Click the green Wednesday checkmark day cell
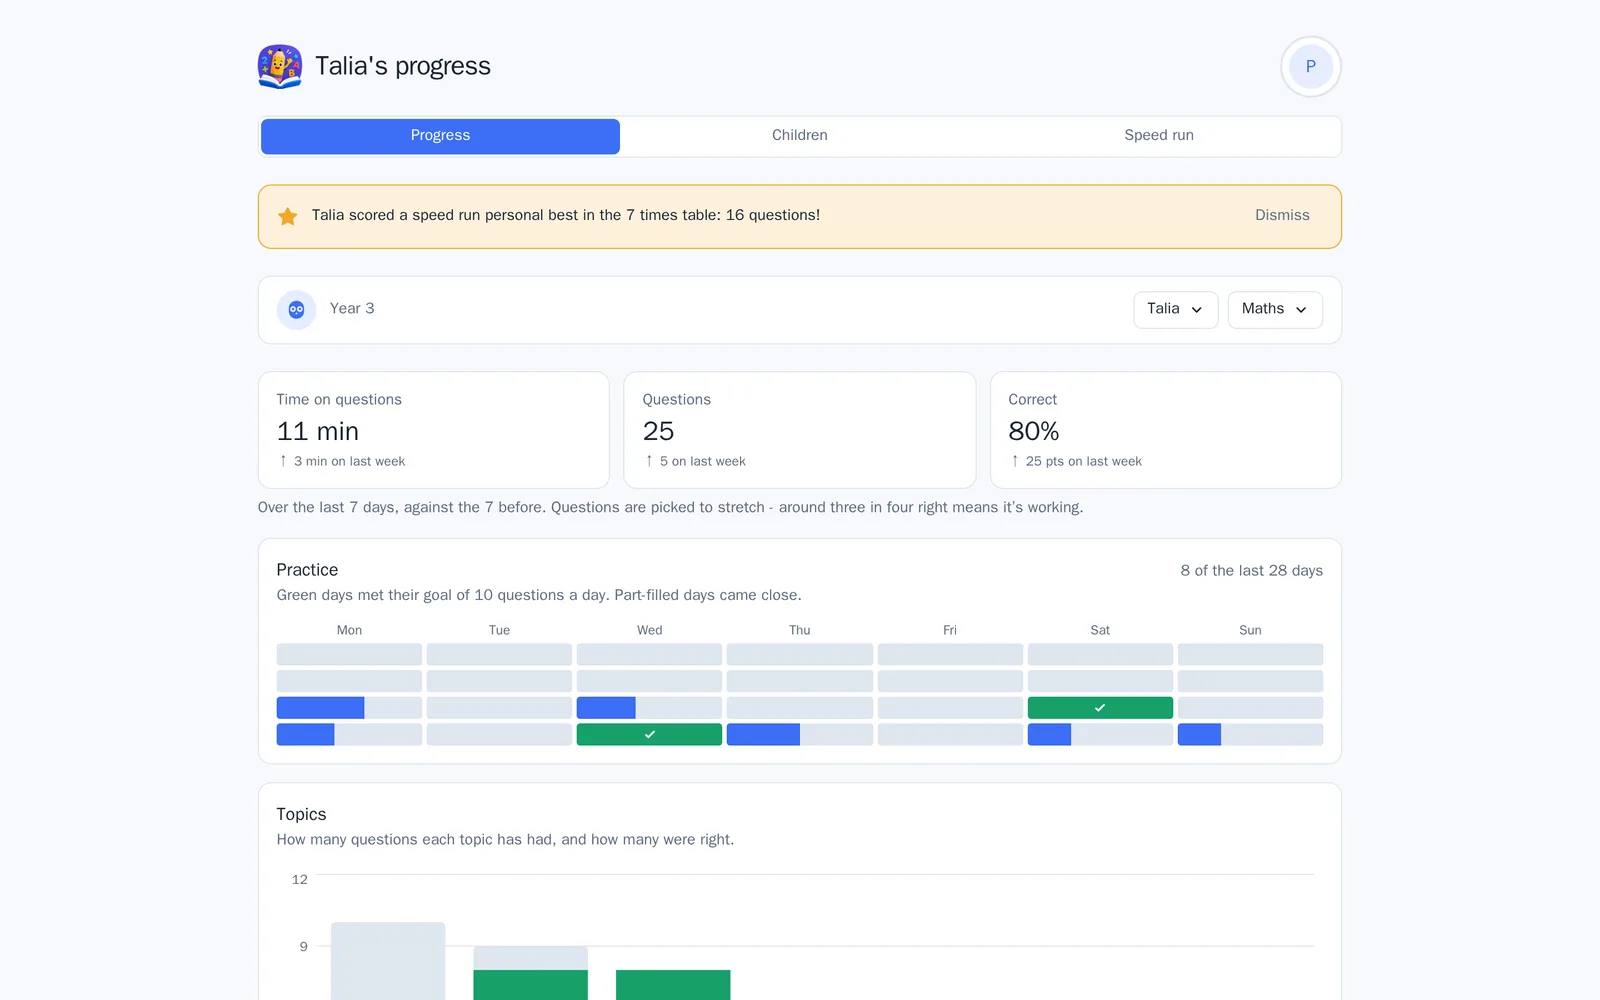Image resolution: width=1600 pixels, height=1000 pixels. pos(649,734)
